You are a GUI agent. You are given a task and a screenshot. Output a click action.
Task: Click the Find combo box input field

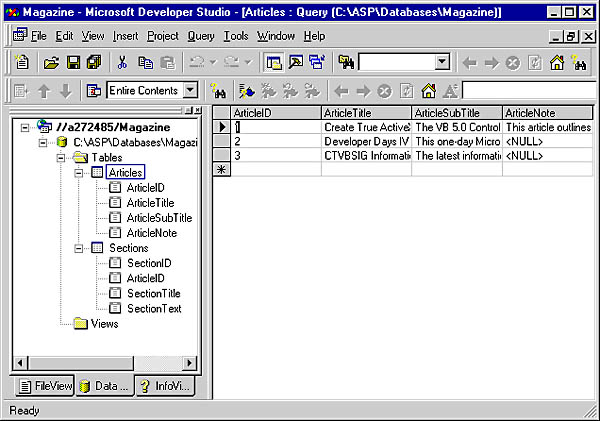click(x=397, y=62)
